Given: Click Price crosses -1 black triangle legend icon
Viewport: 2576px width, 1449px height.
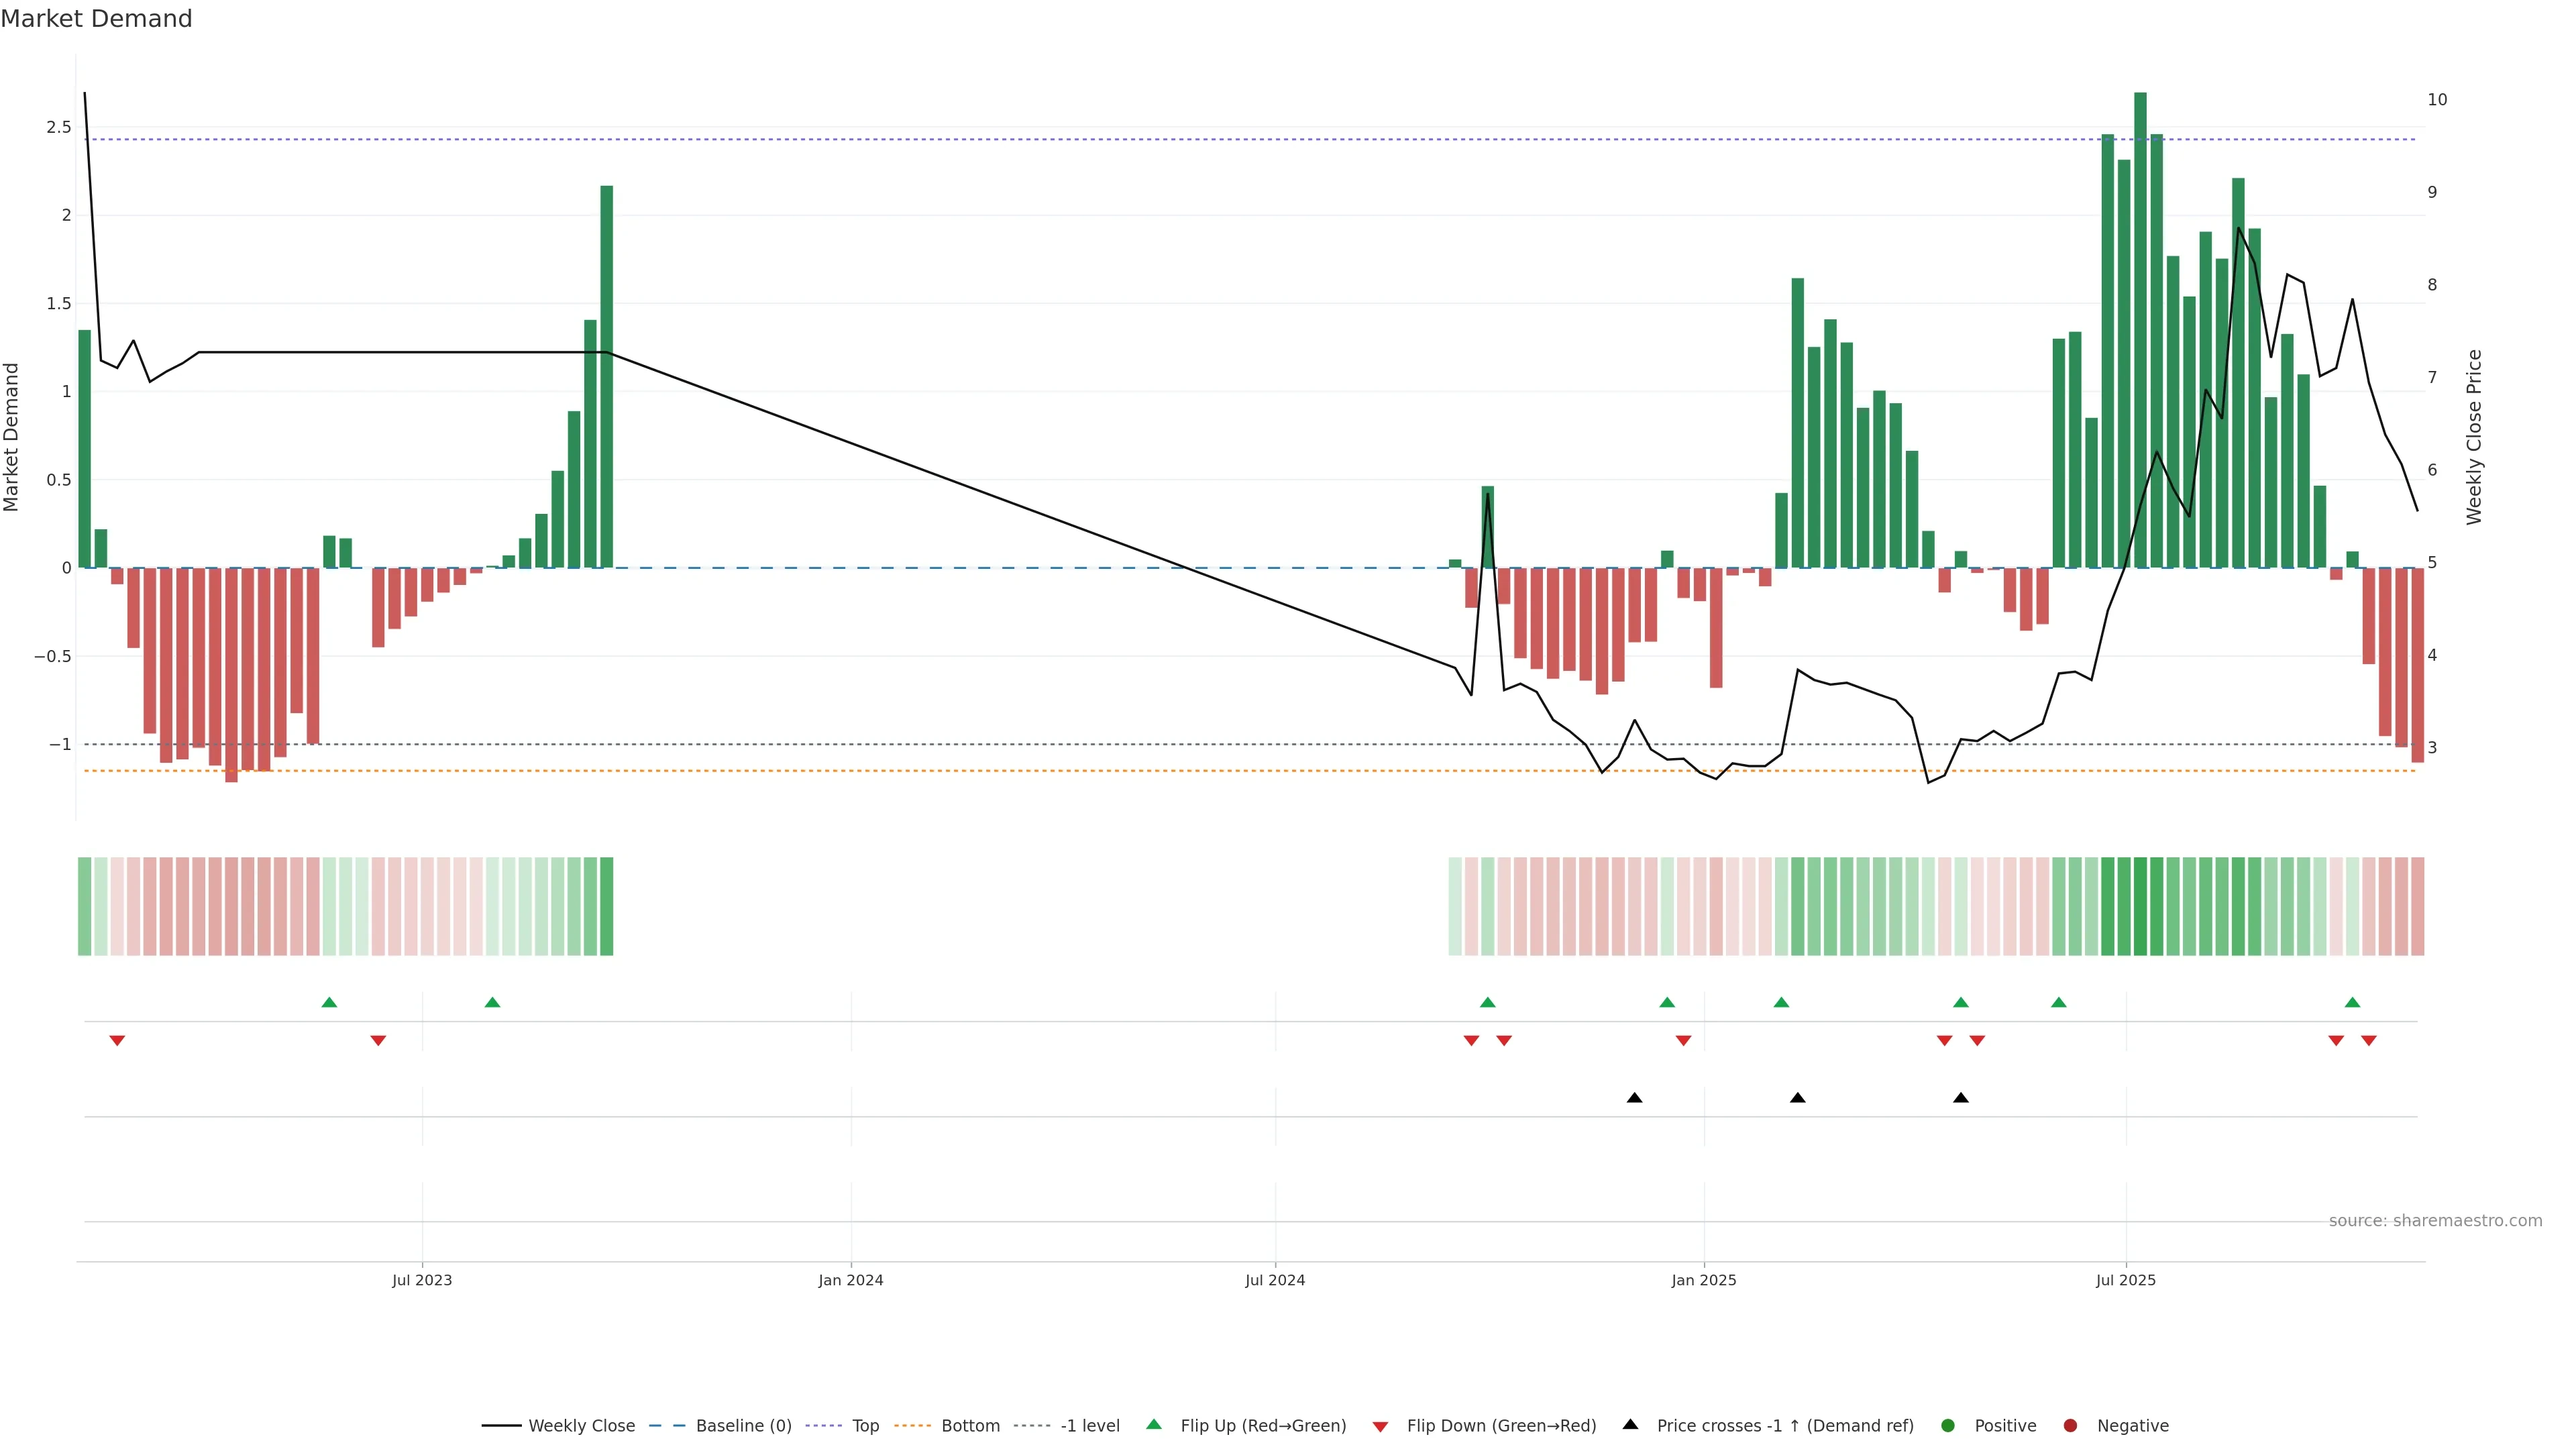Looking at the screenshot, I should coord(1631,1425).
